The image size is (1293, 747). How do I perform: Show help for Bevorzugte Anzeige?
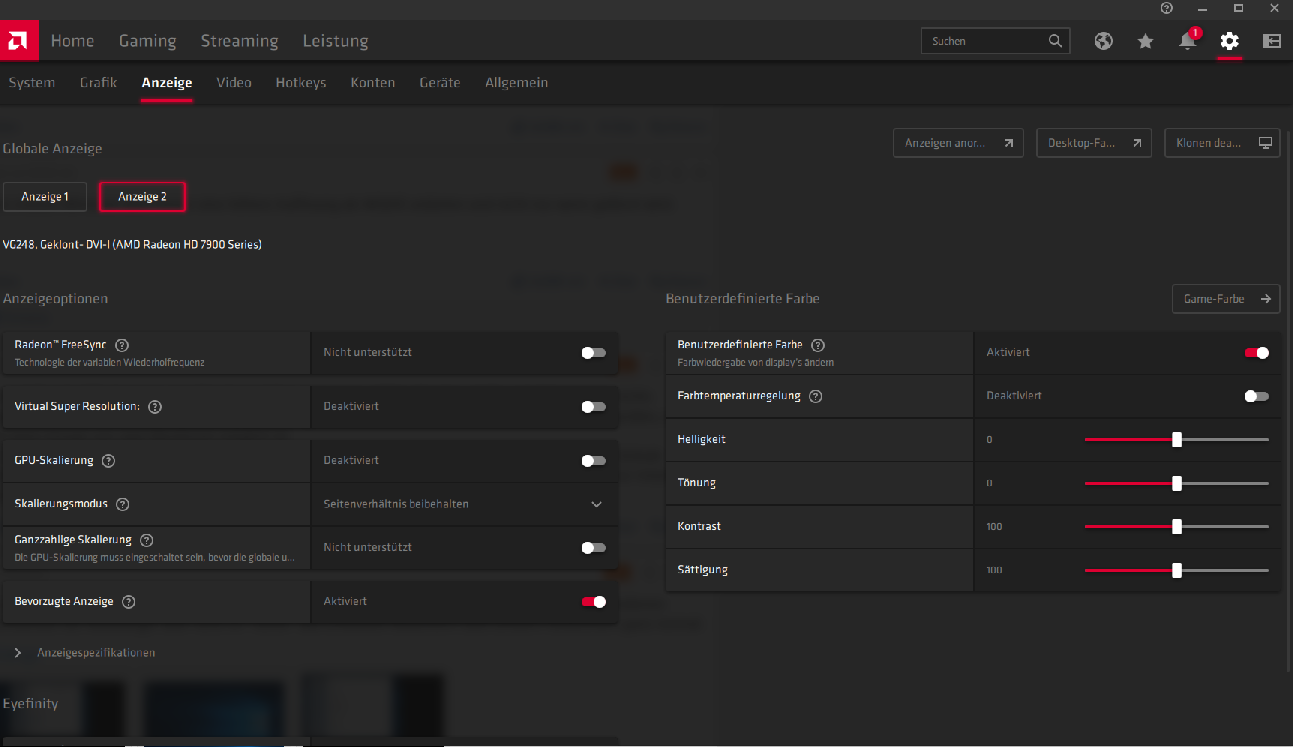[x=128, y=602]
